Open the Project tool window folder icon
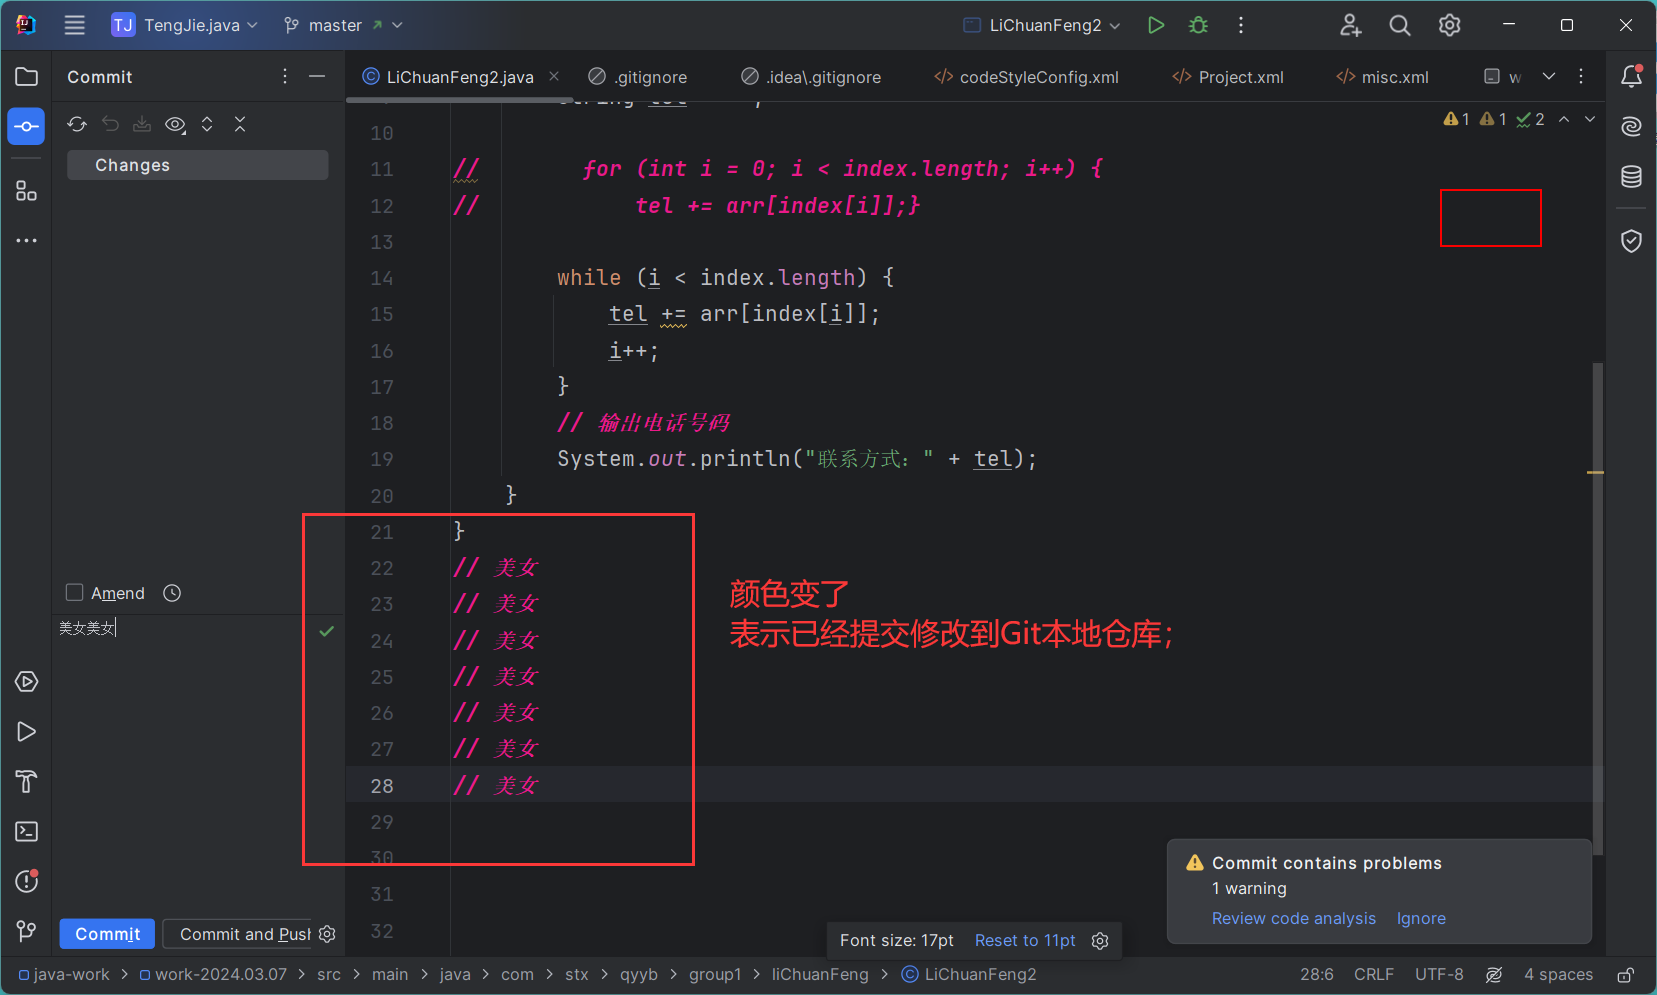 pos(27,77)
